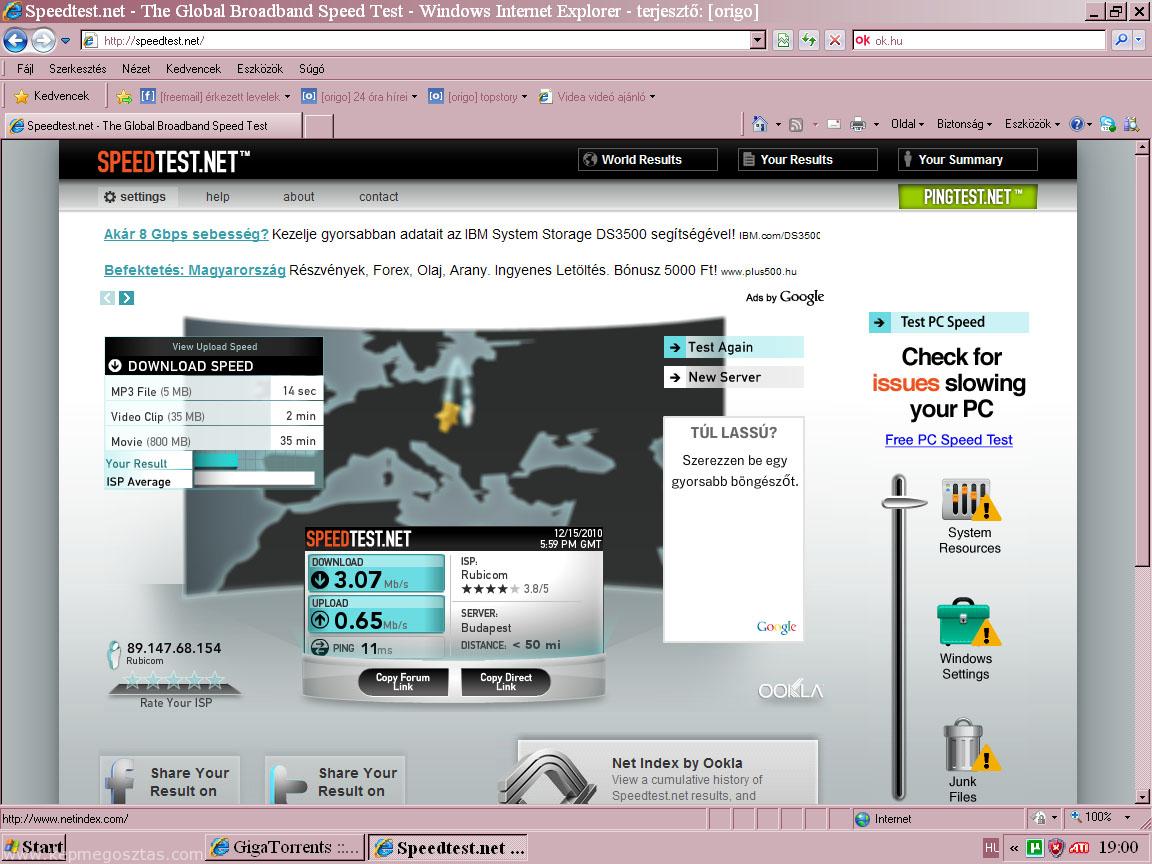Open the Kedvencek menu in menu bar
The width and height of the screenshot is (1152, 864).
193,69
